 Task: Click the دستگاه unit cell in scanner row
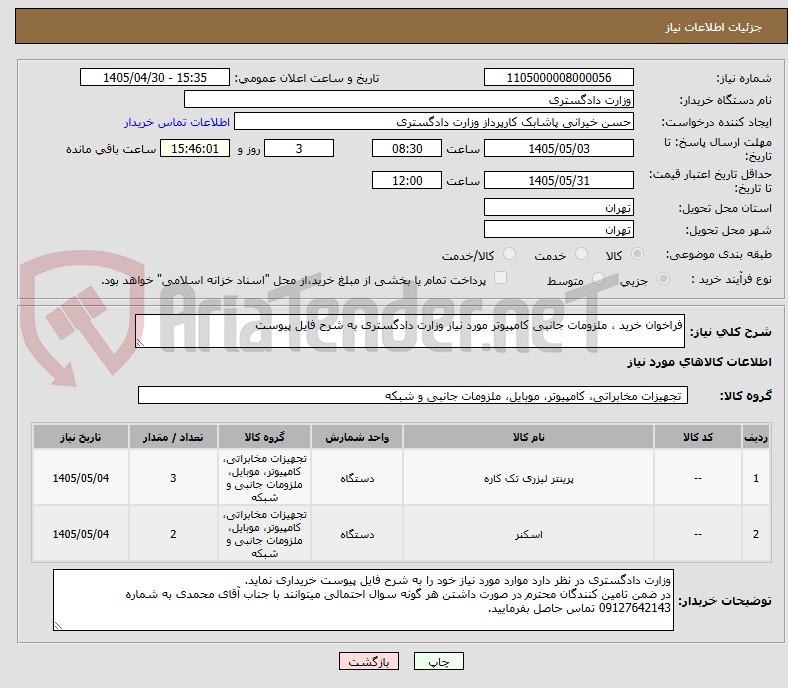[x=357, y=534]
